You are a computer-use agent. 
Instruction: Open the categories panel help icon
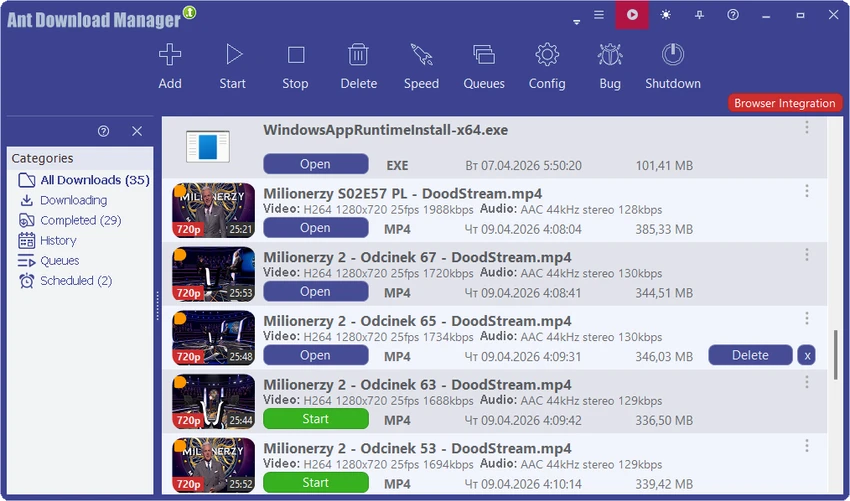point(104,131)
